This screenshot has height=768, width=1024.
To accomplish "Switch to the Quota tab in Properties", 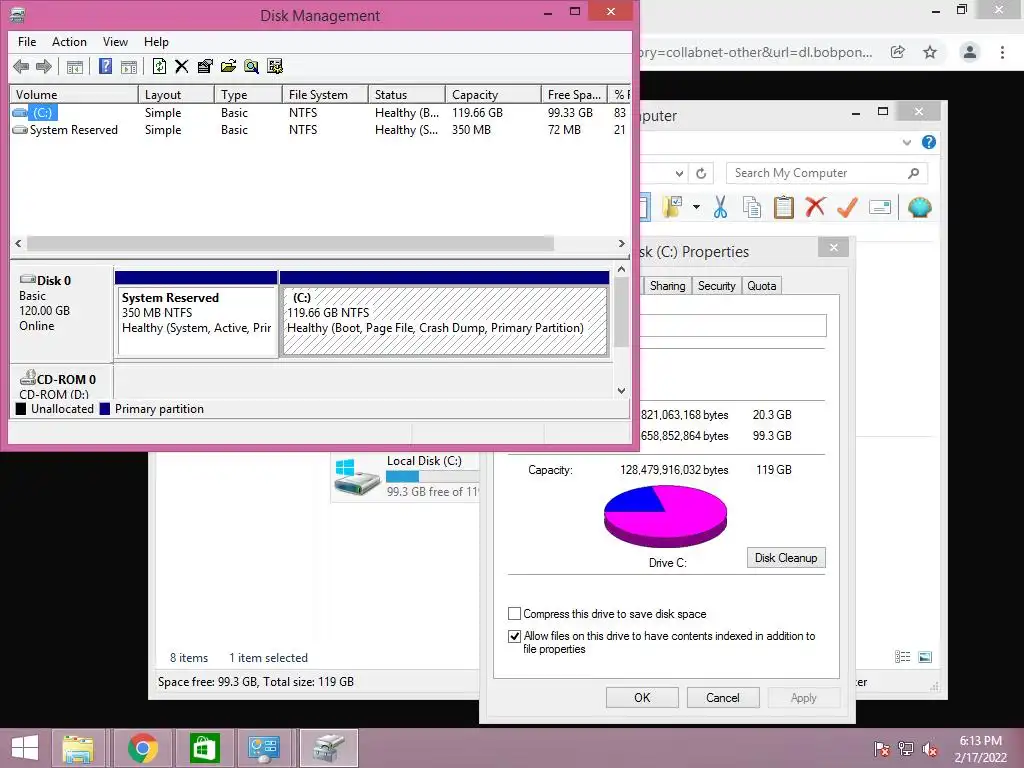I will (761, 286).
